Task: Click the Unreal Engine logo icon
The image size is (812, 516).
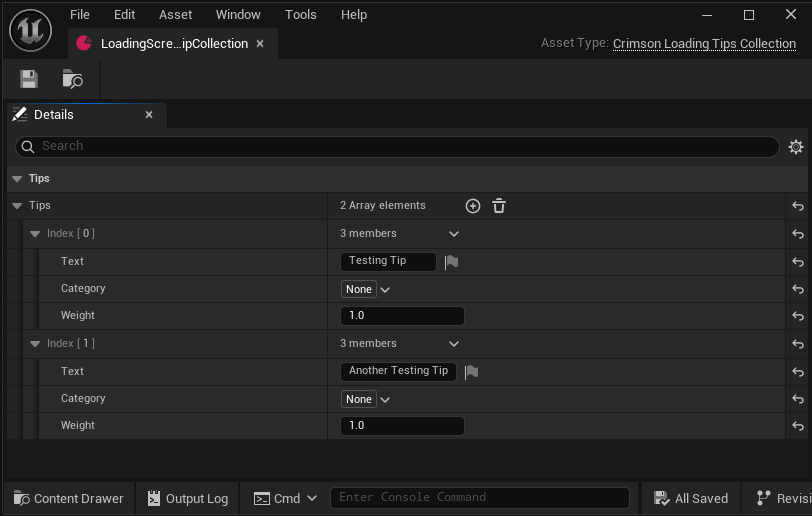Action: [x=31, y=31]
